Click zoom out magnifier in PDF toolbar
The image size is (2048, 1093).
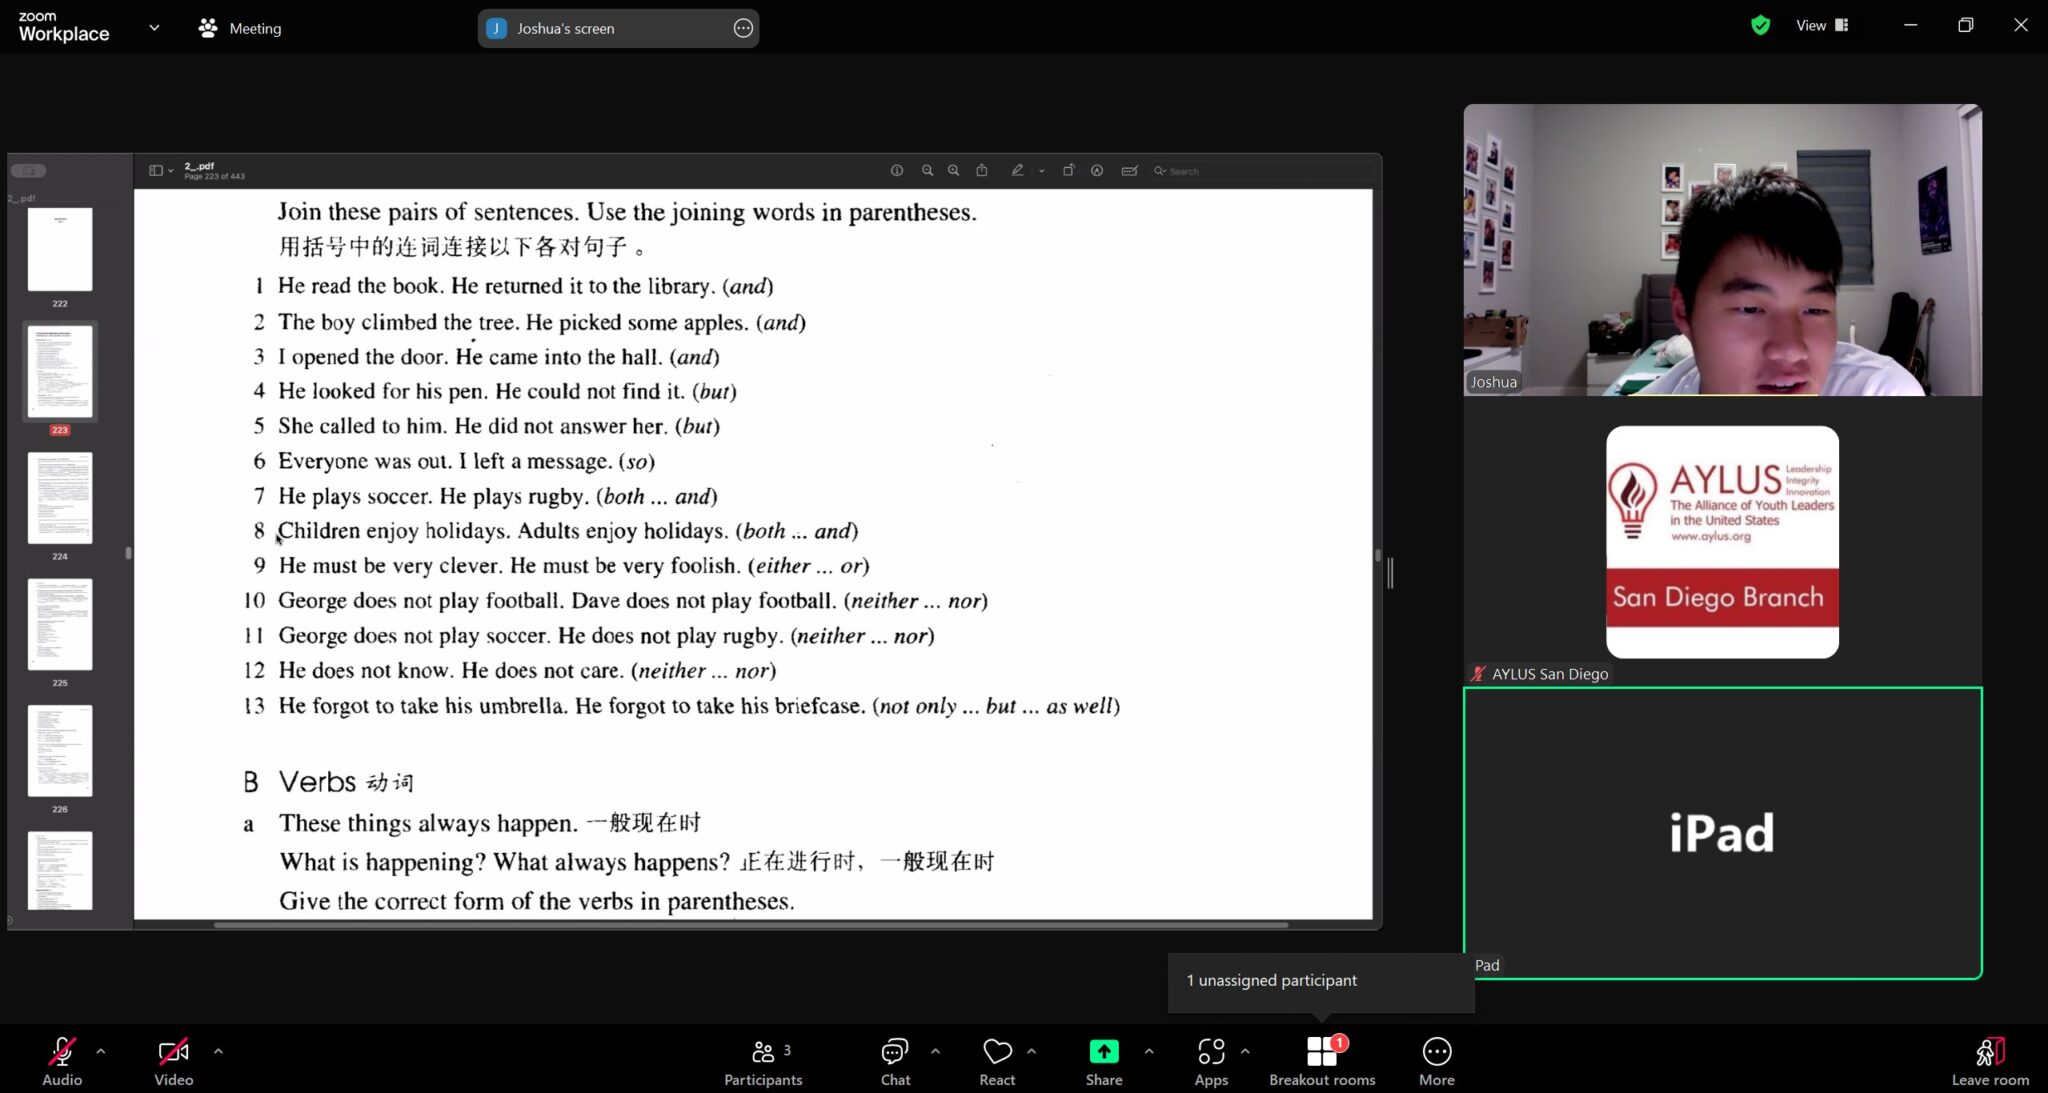coord(927,171)
